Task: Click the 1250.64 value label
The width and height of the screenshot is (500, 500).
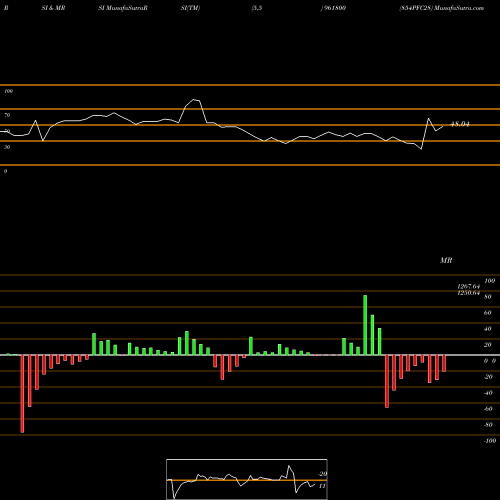Action: (x=469, y=293)
